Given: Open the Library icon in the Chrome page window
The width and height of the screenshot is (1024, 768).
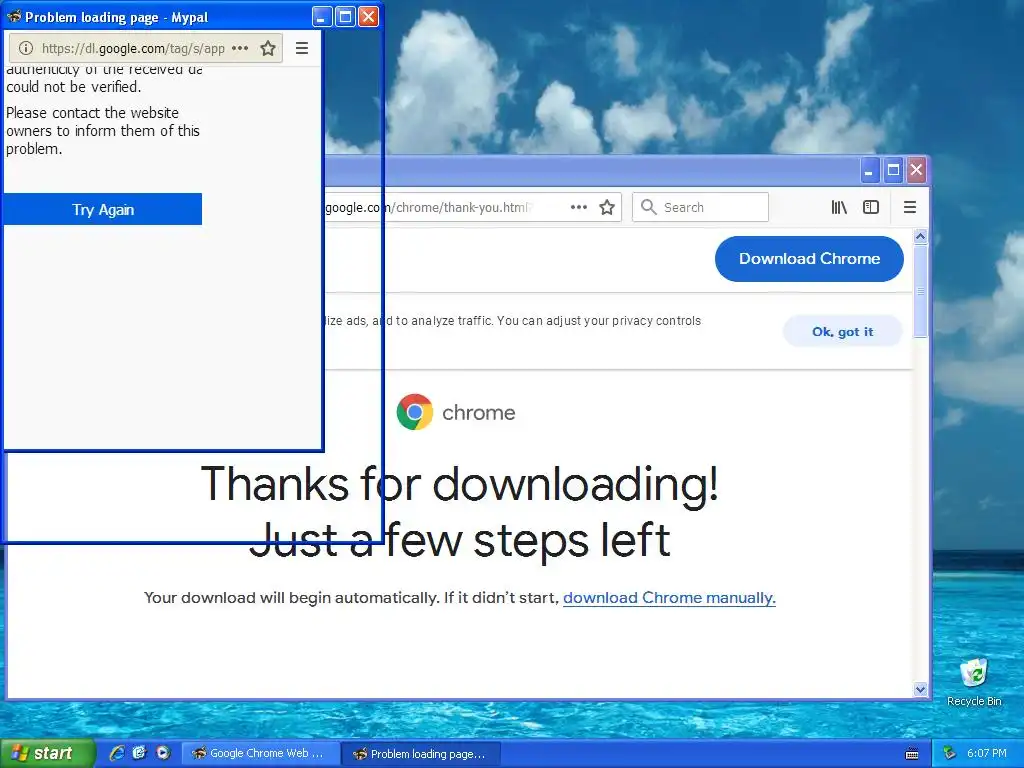Looking at the screenshot, I should (x=839, y=207).
